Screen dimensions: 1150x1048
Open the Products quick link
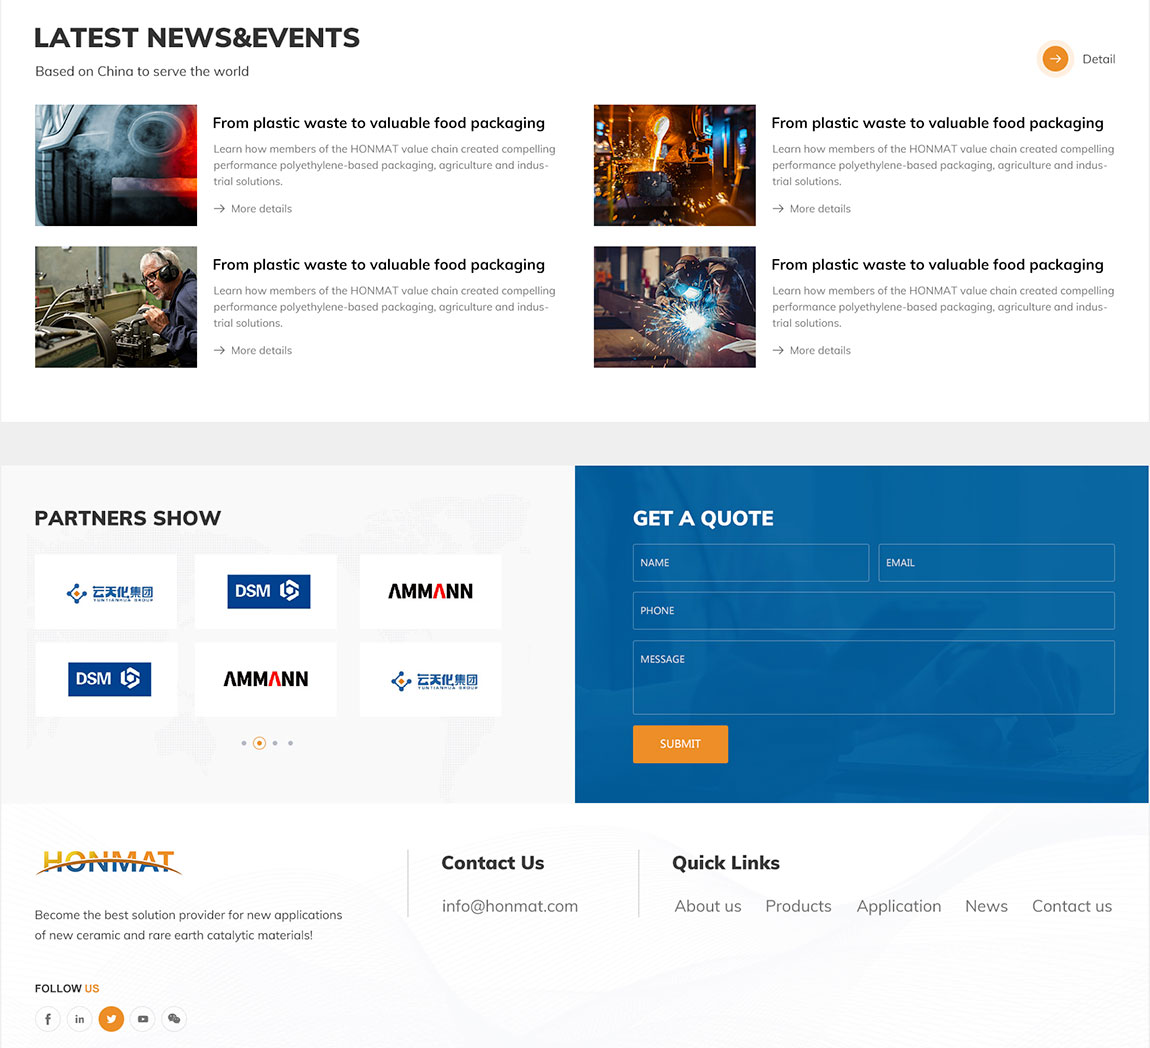pyautogui.click(x=798, y=906)
